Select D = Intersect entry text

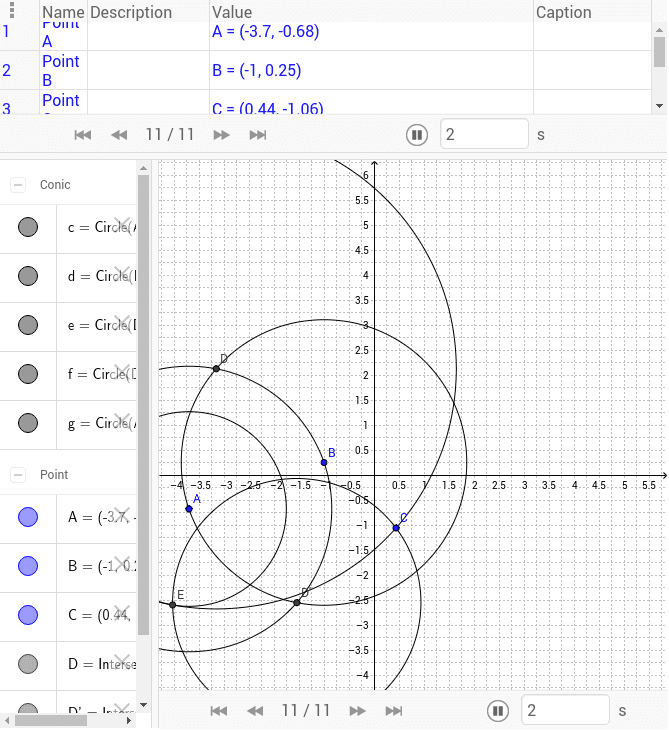[x=102, y=664]
